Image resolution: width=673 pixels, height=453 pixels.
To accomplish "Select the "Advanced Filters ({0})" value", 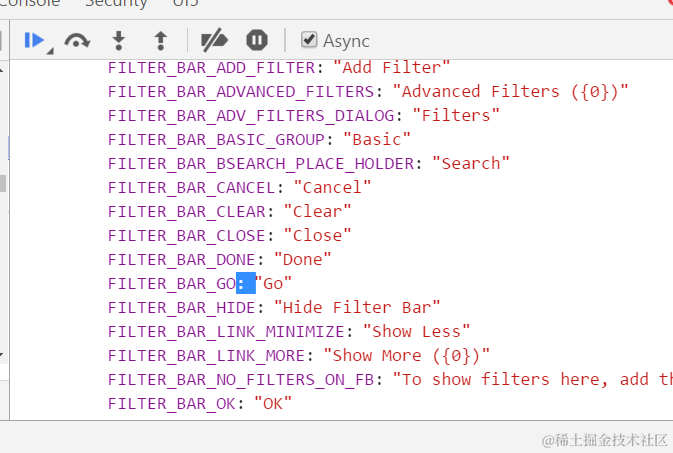I will (x=510, y=92).
